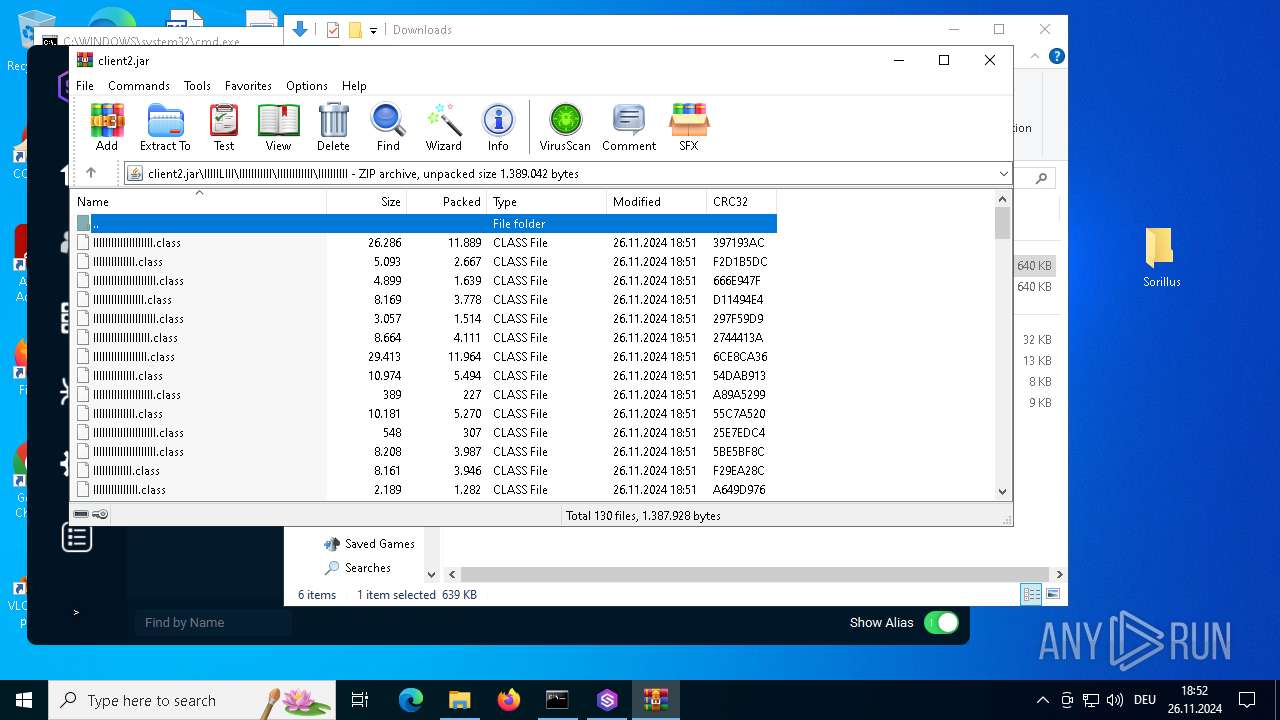1280x720 pixels.
Task: Click the Extract To toolbar icon
Action: click(x=165, y=127)
